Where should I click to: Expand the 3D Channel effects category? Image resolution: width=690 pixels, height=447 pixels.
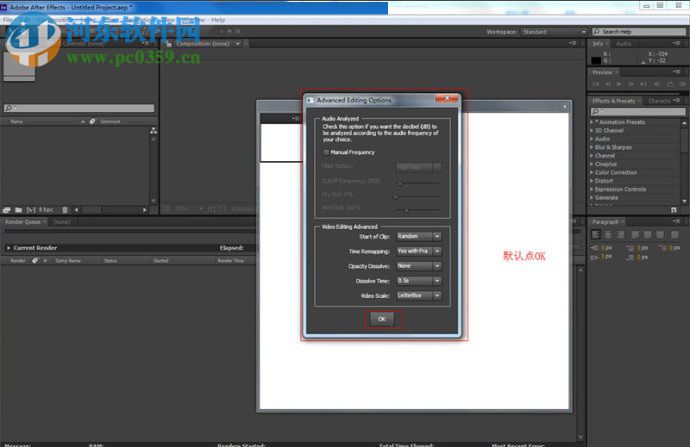[592, 130]
